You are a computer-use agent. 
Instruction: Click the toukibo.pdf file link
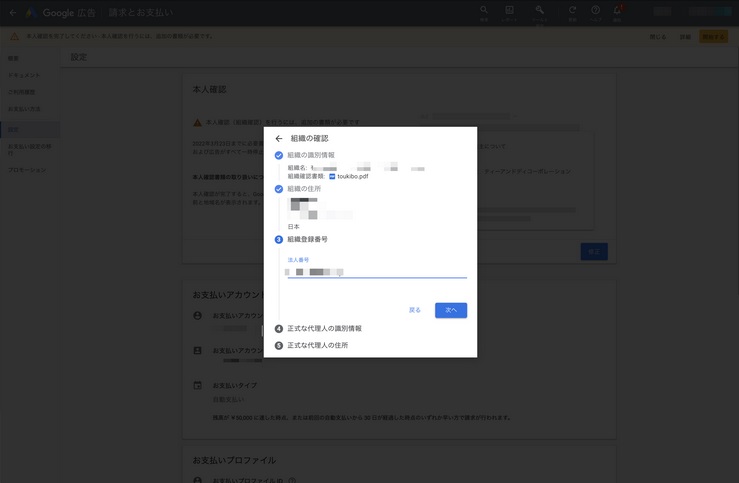coord(353,177)
